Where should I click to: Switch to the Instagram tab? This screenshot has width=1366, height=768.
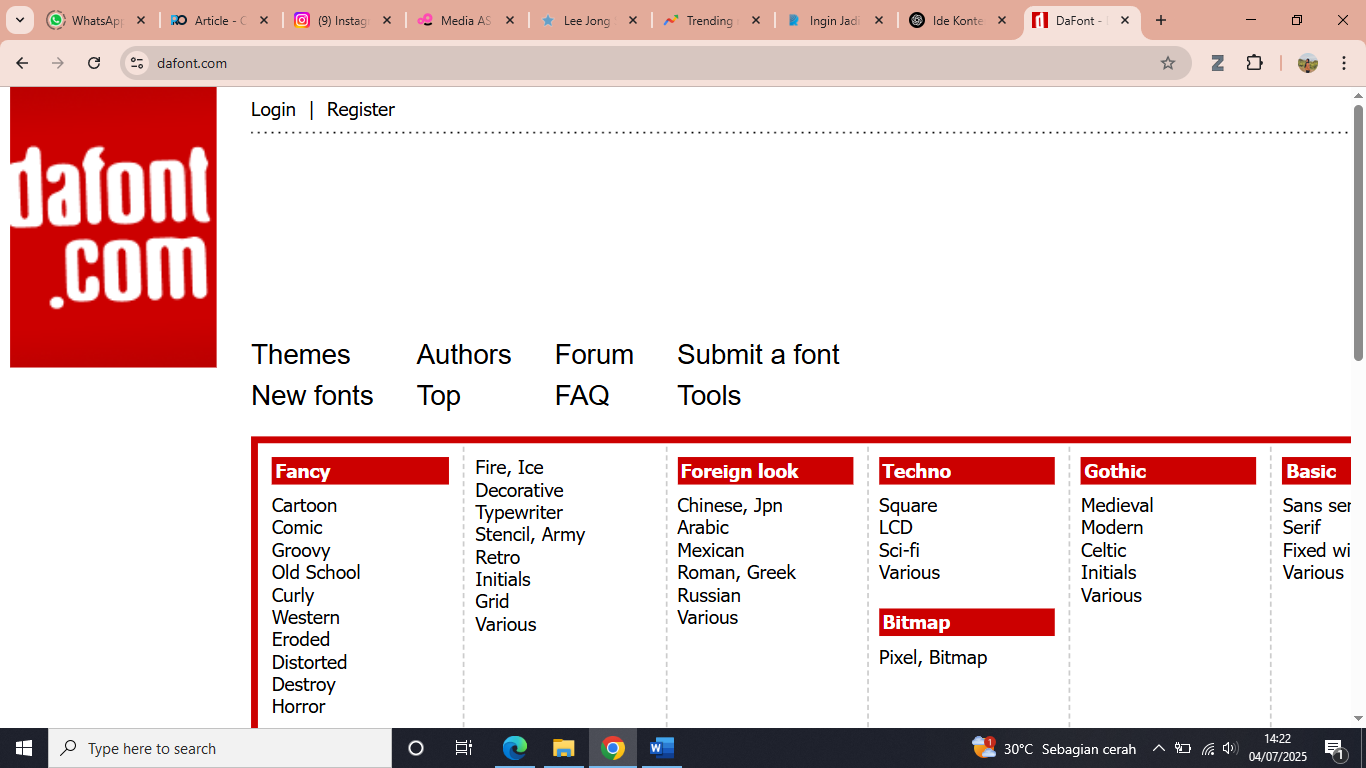pyautogui.click(x=343, y=20)
